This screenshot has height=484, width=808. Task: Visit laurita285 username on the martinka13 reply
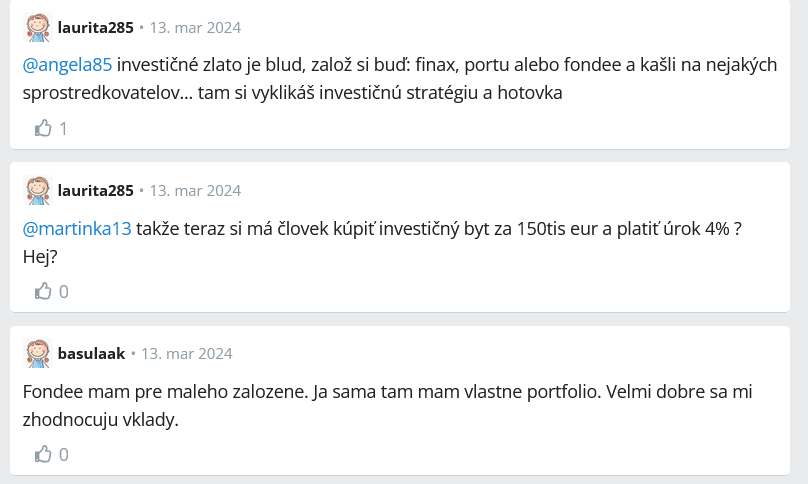click(x=96, y=190)
